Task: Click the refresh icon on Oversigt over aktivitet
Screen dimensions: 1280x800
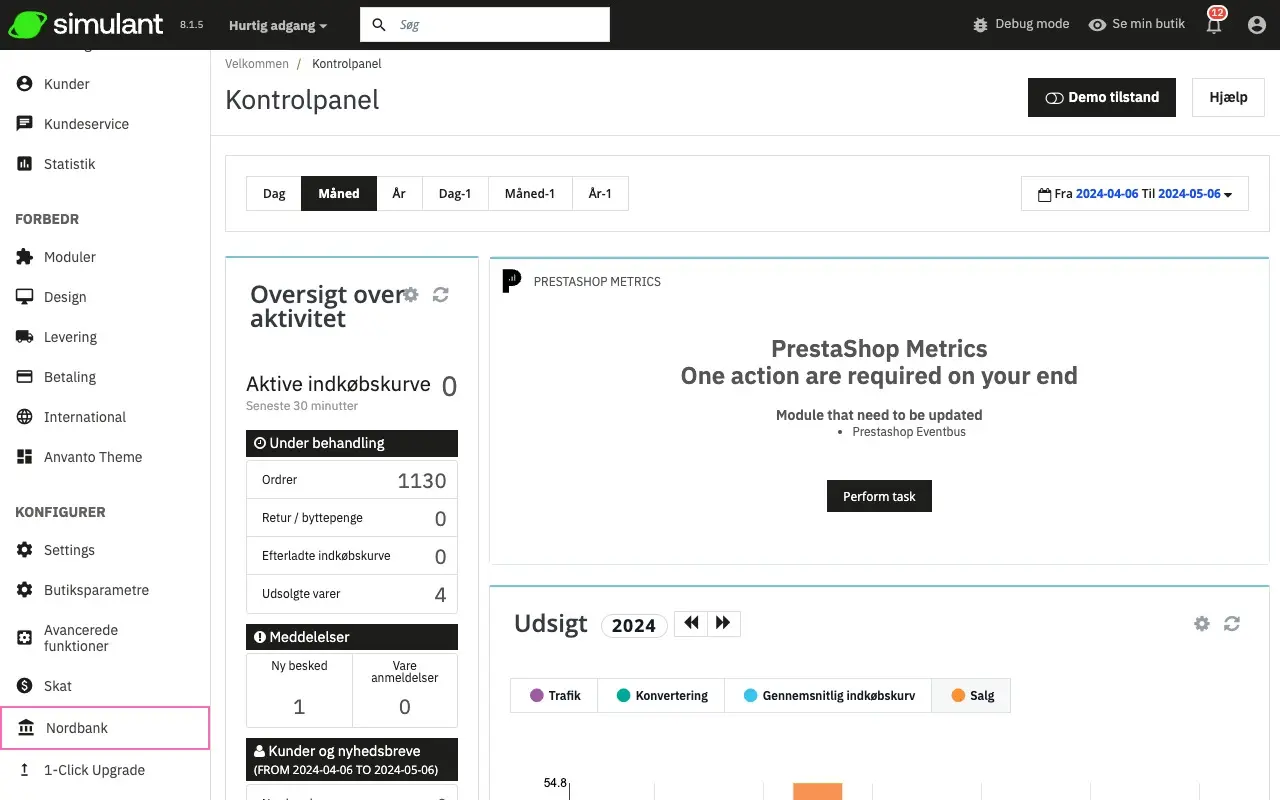Action: 440,294
